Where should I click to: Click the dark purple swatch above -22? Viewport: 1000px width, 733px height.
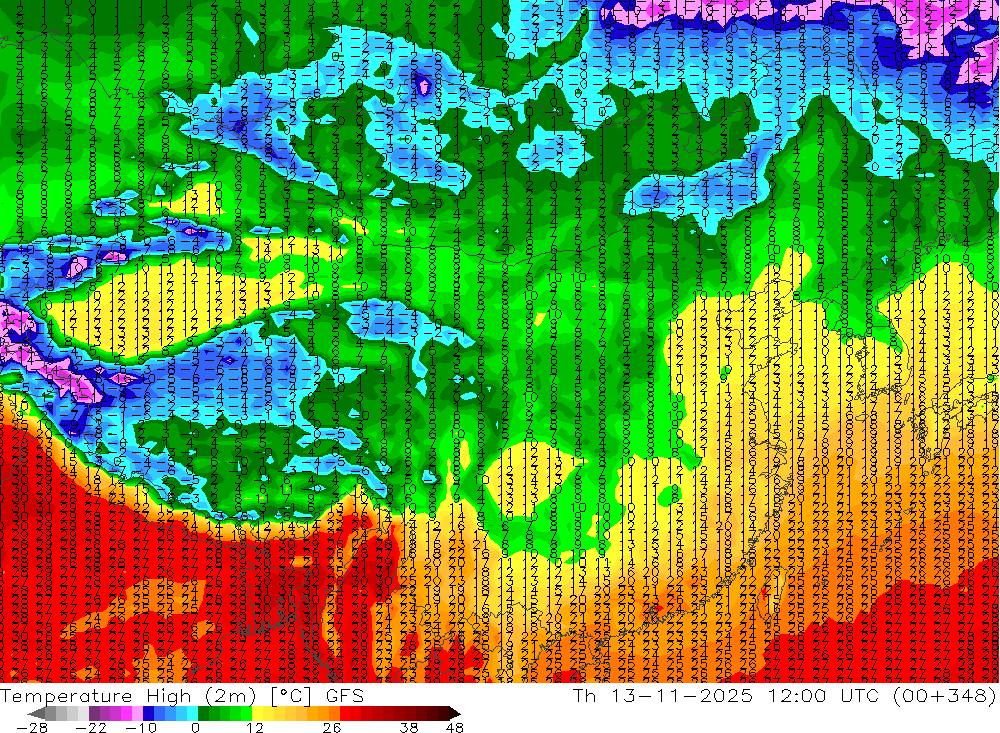[x=94, y=713]
